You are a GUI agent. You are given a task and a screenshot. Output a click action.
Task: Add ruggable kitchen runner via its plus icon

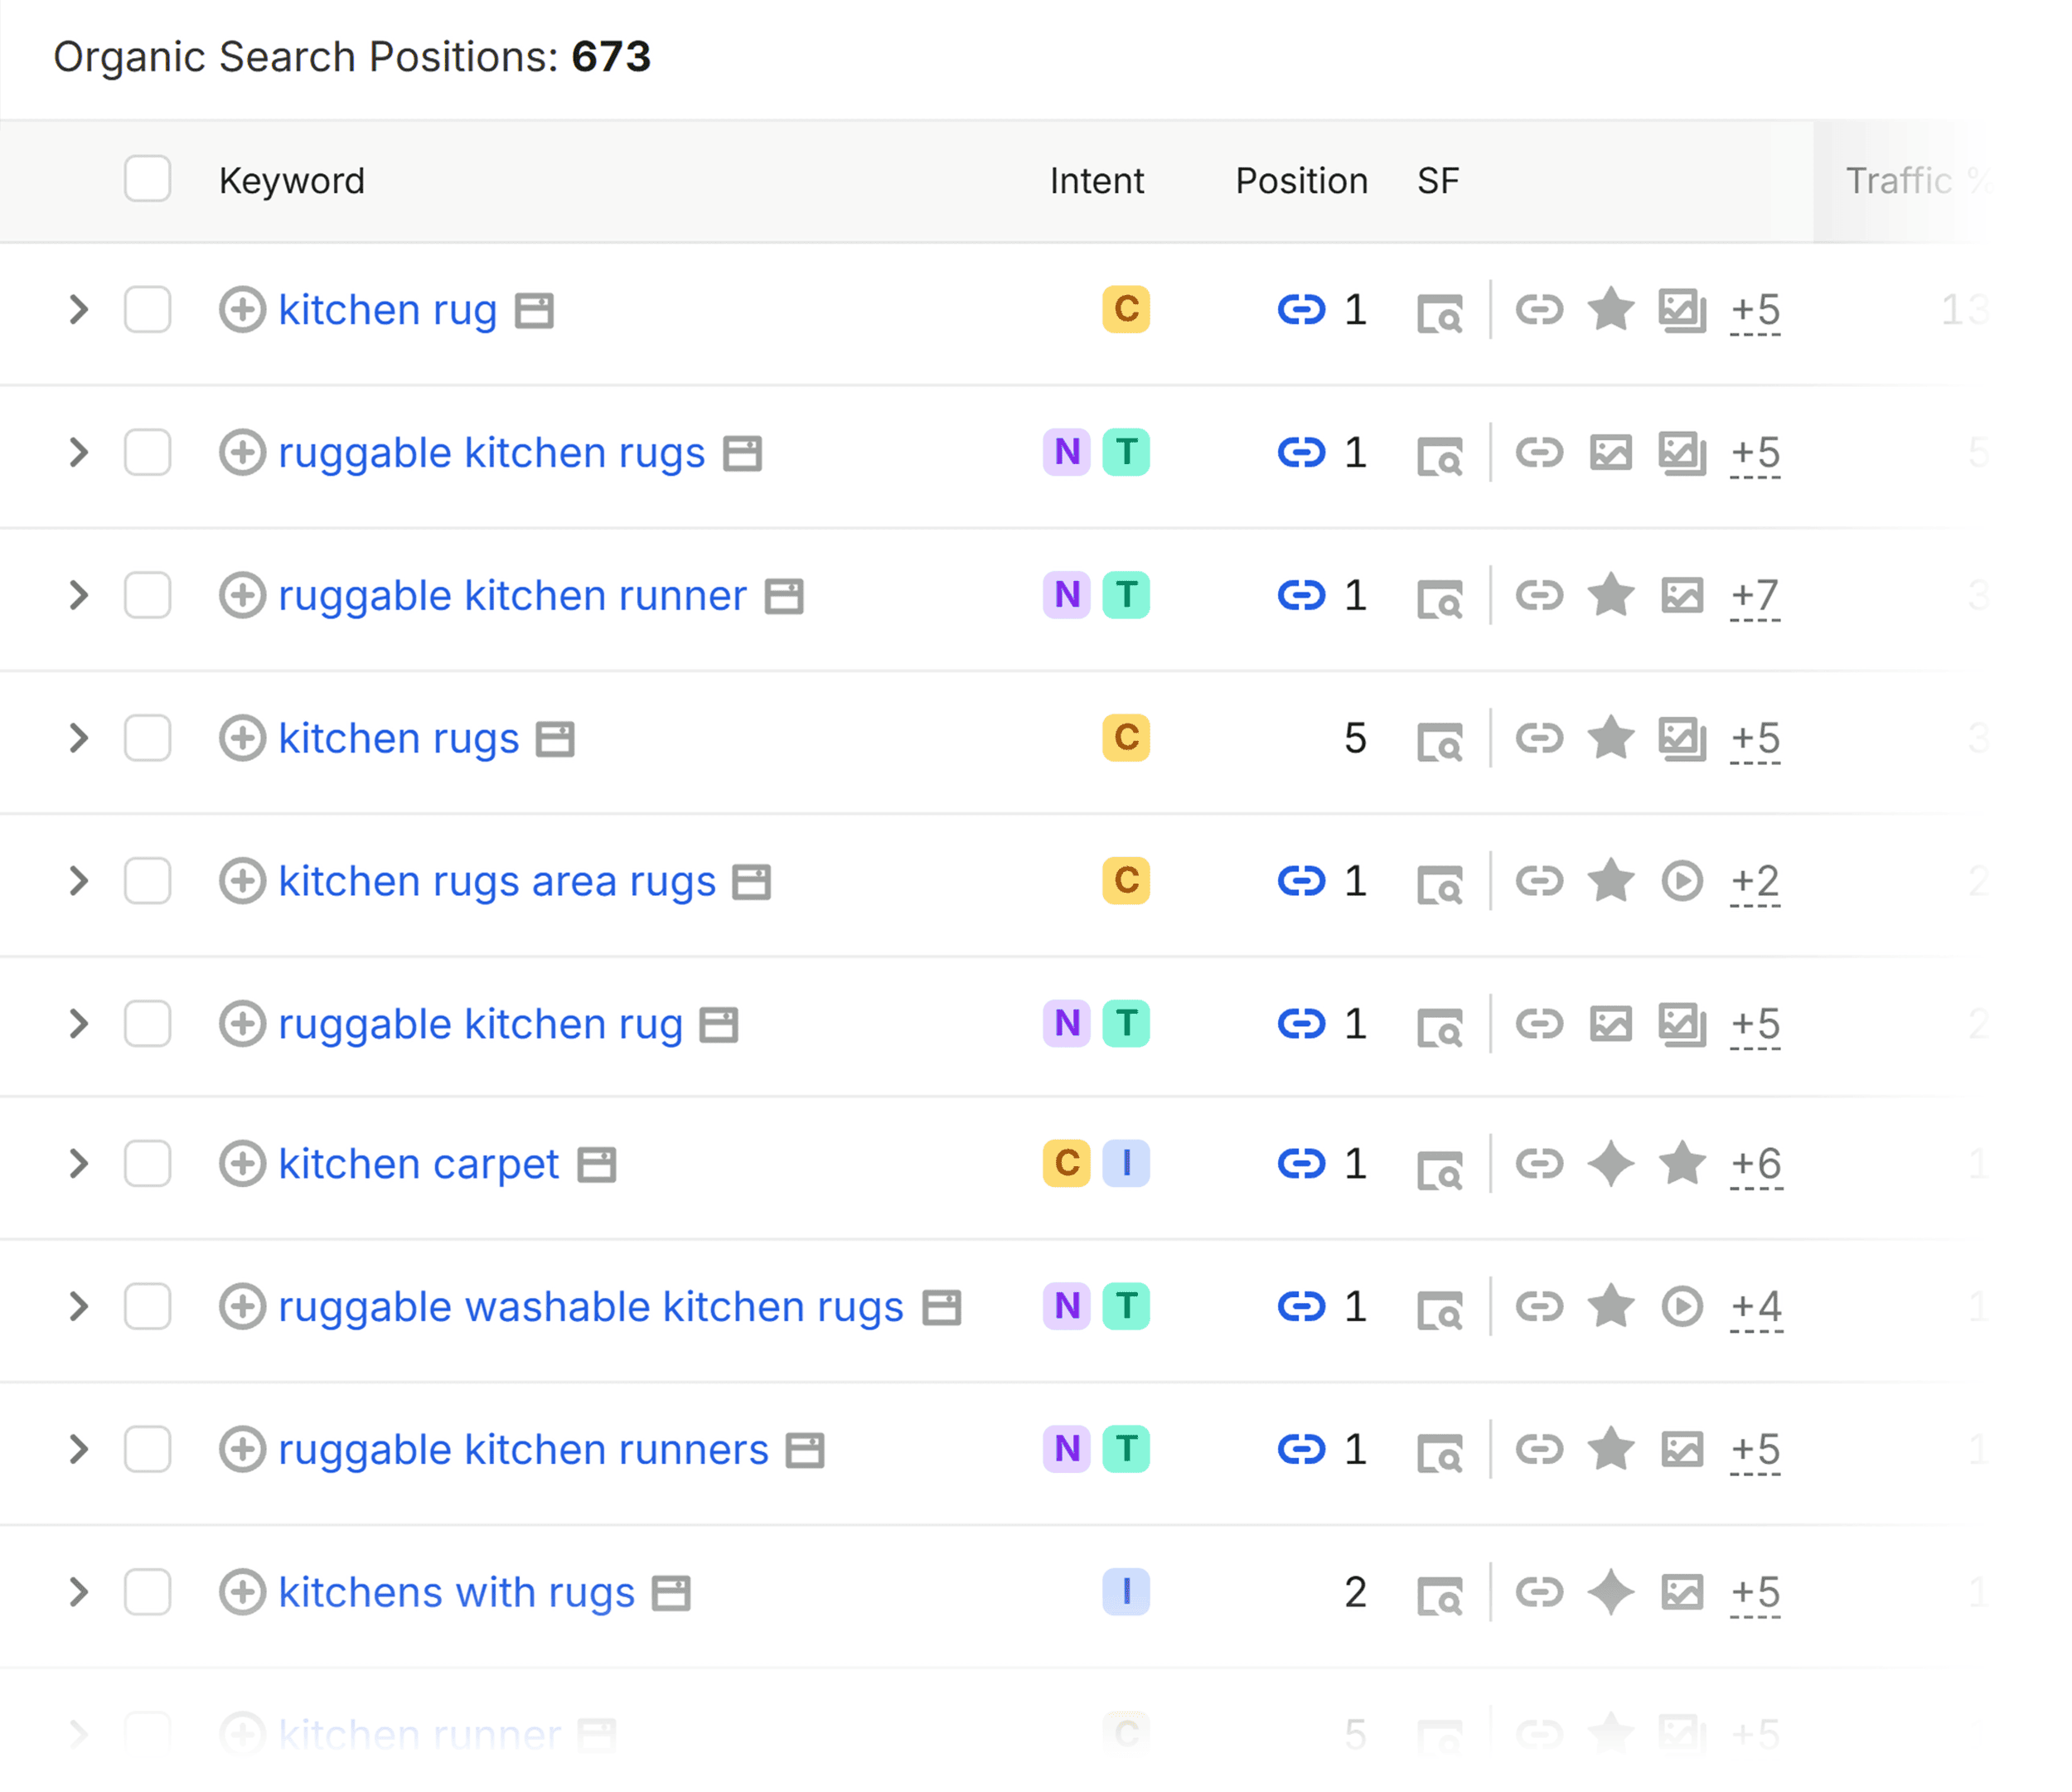click(x=242, y=595)
